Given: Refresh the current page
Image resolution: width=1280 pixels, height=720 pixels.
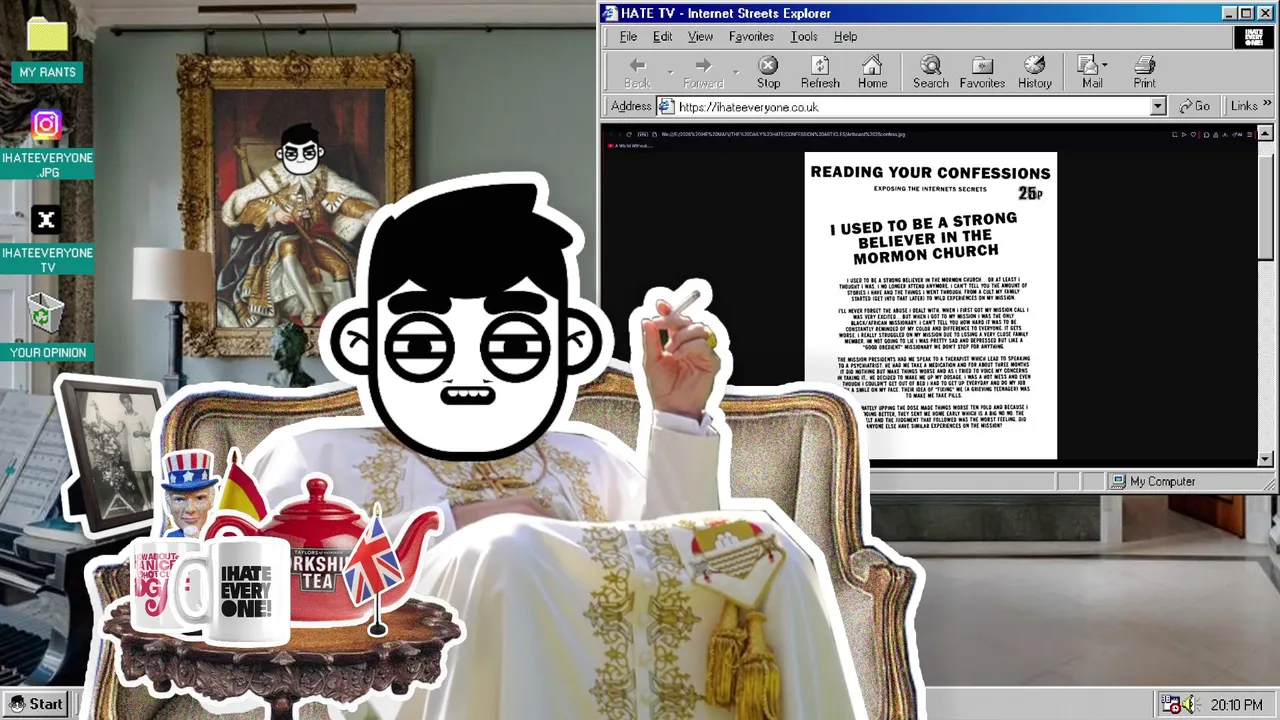Looking at the screenshot, I should pos(820,72).
